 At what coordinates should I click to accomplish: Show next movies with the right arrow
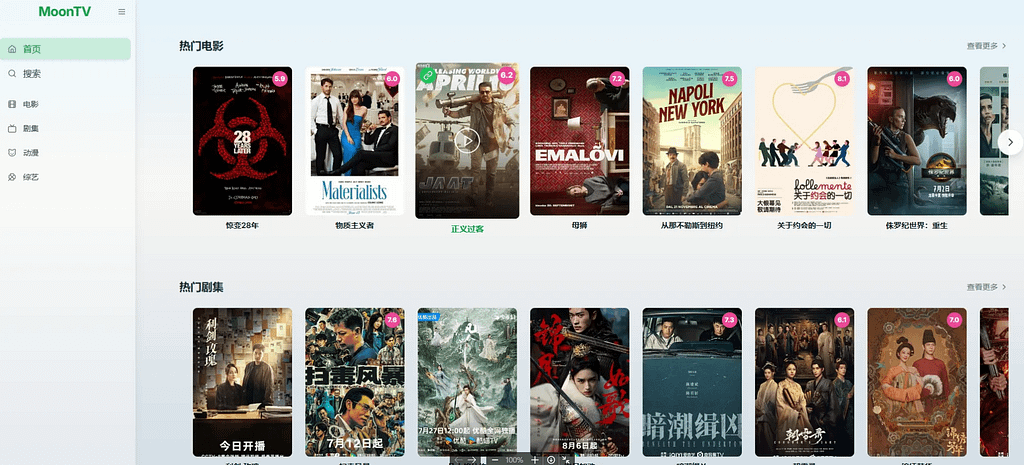[x=1010, y=142]
